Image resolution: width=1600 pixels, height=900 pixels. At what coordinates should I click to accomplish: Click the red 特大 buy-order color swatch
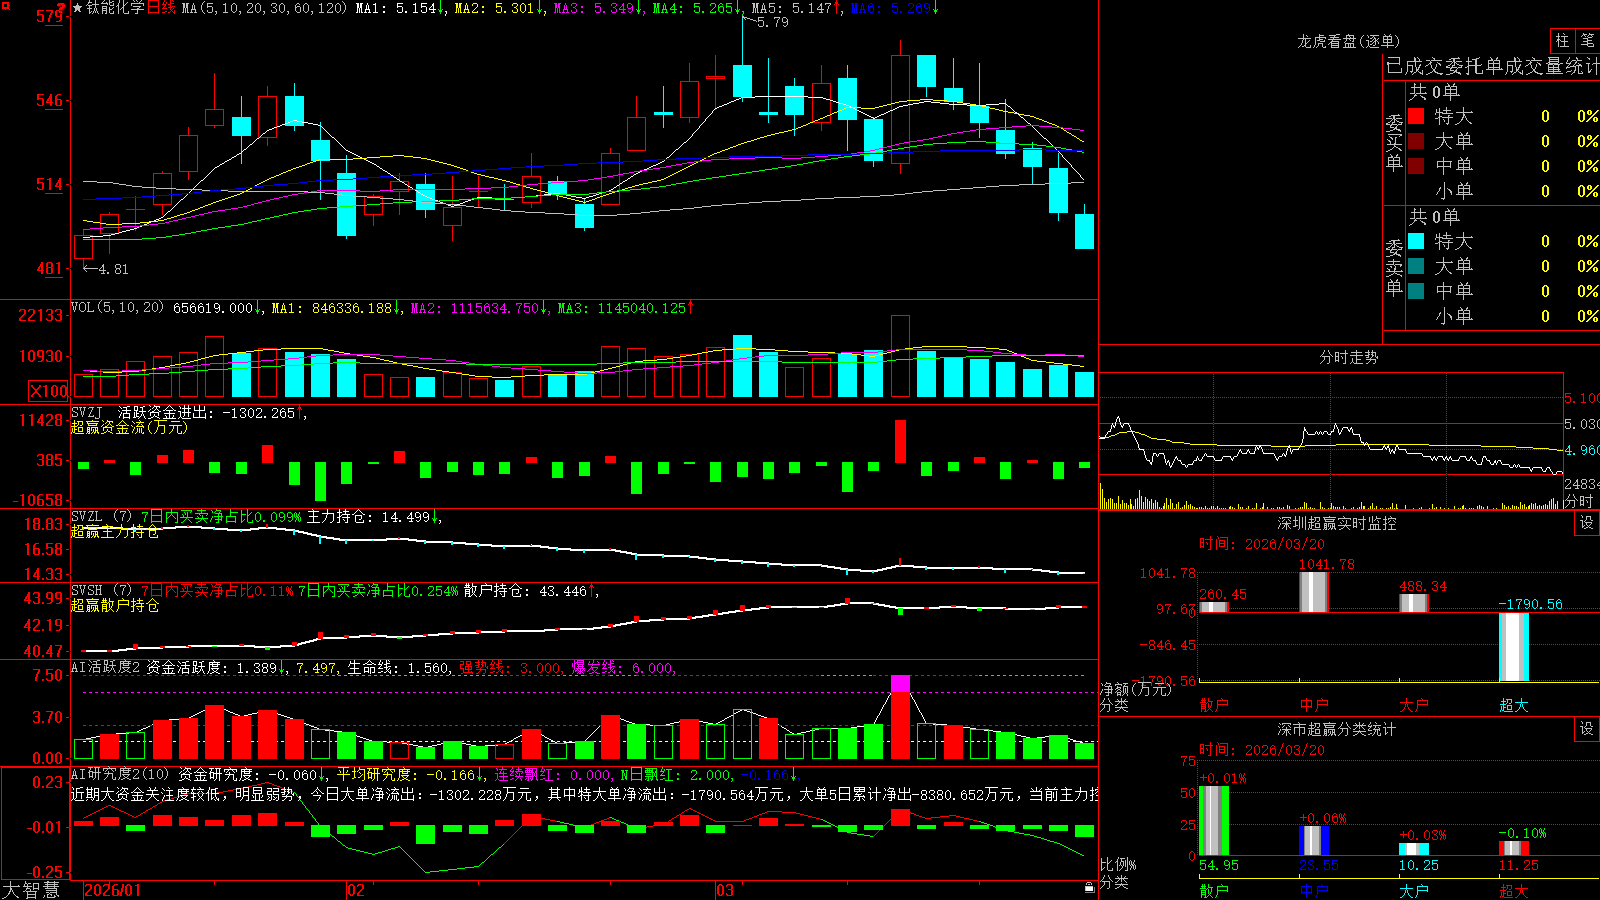(x=1416, y=116)
